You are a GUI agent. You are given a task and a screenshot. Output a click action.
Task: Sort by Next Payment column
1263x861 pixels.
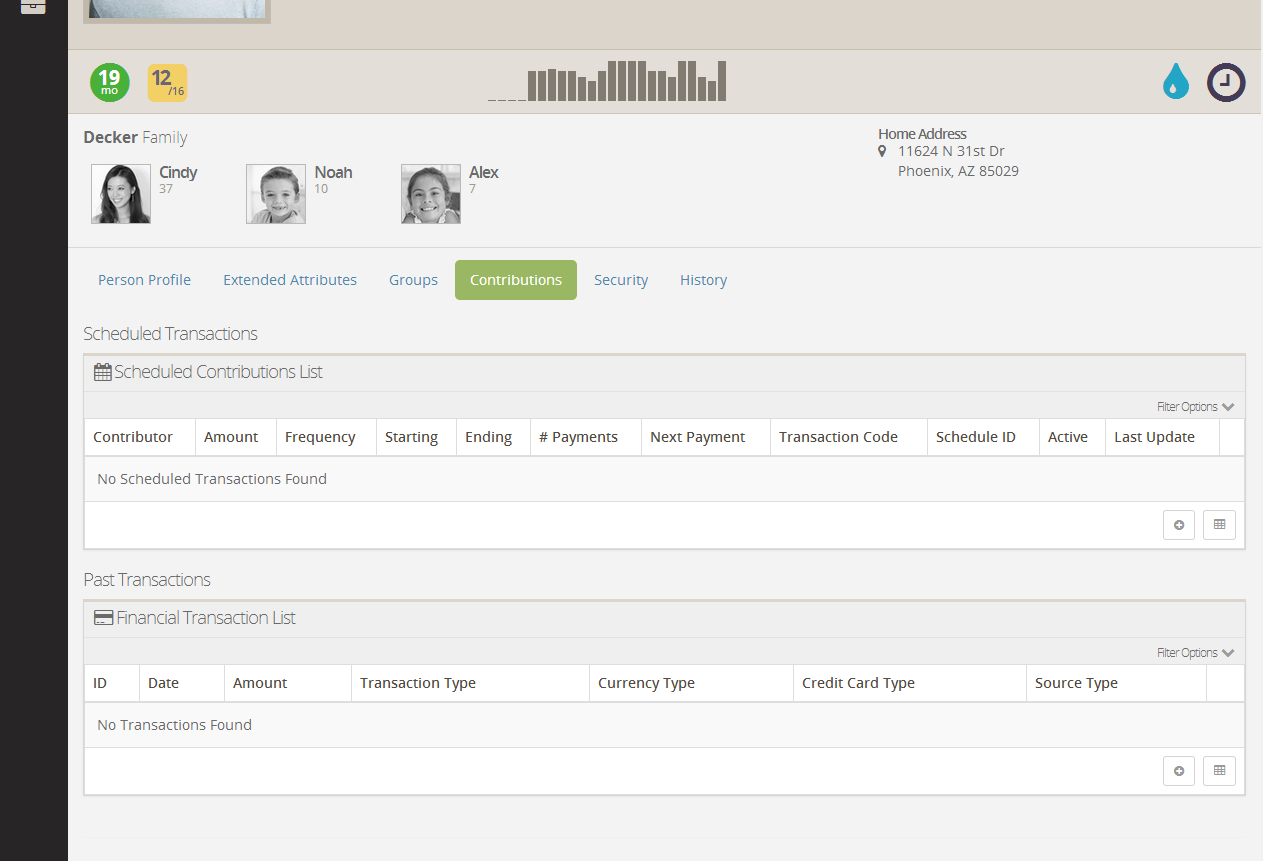(x=697, y=437)
